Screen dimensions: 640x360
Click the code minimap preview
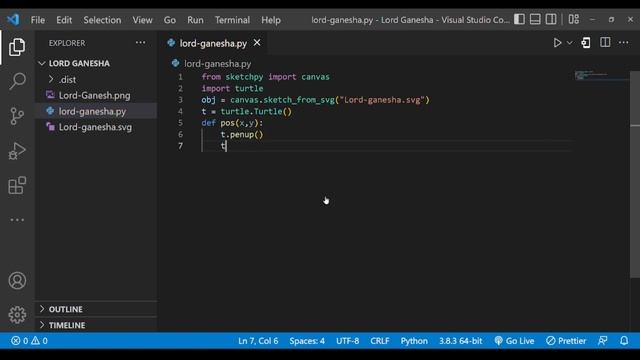coord(601,76)
